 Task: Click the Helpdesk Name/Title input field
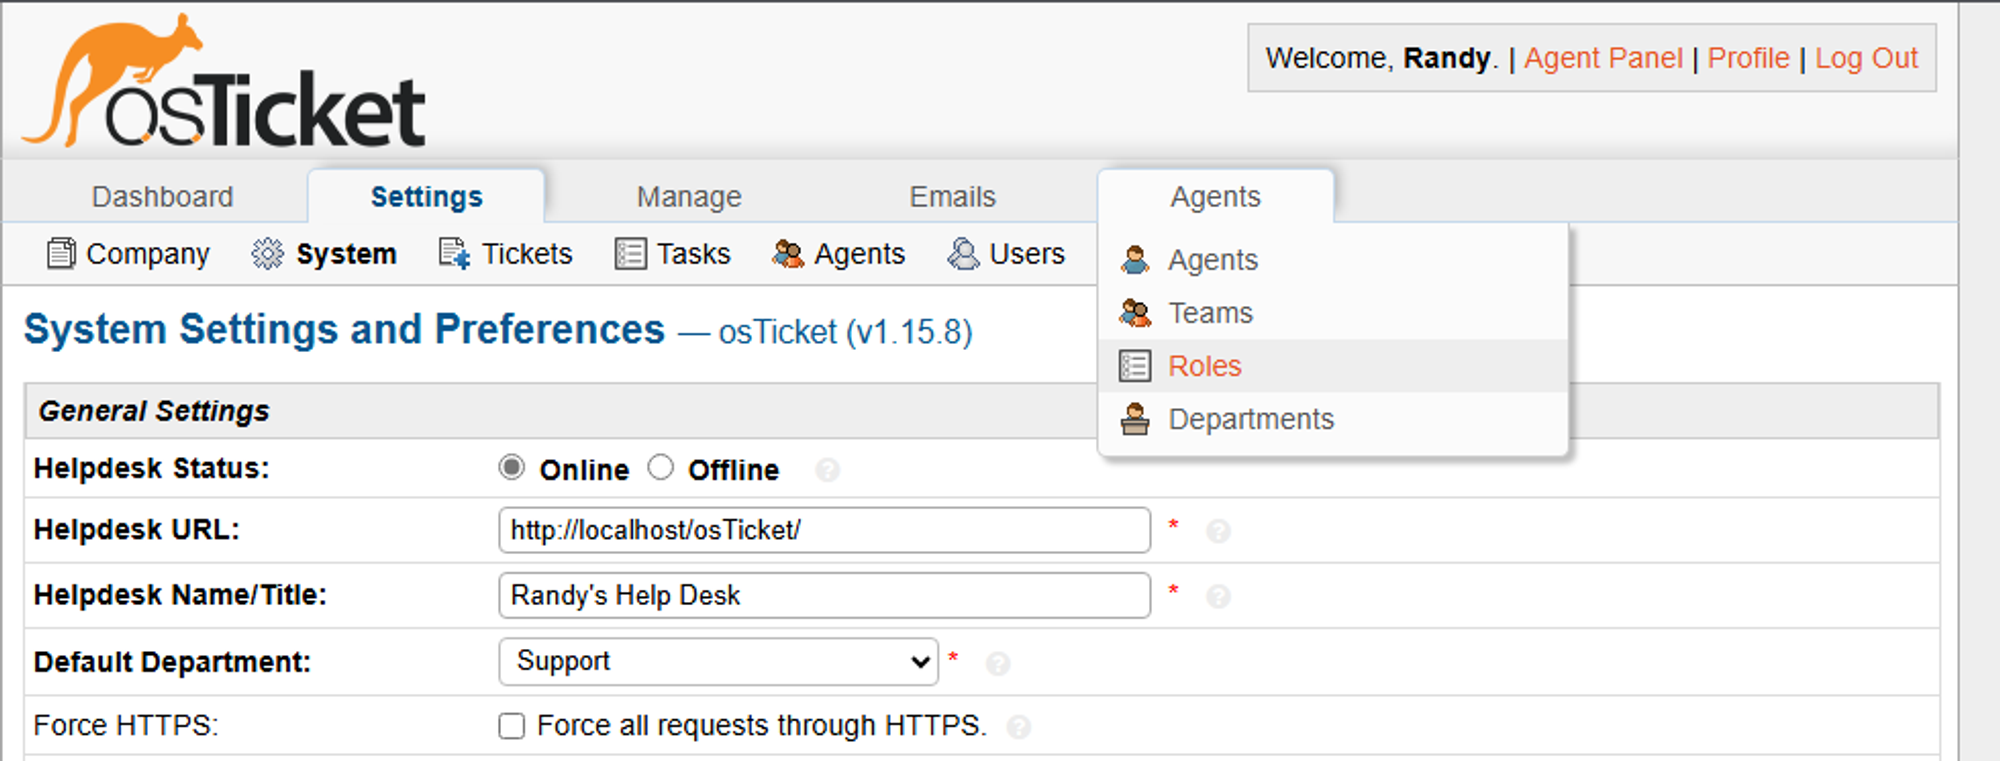824,596
